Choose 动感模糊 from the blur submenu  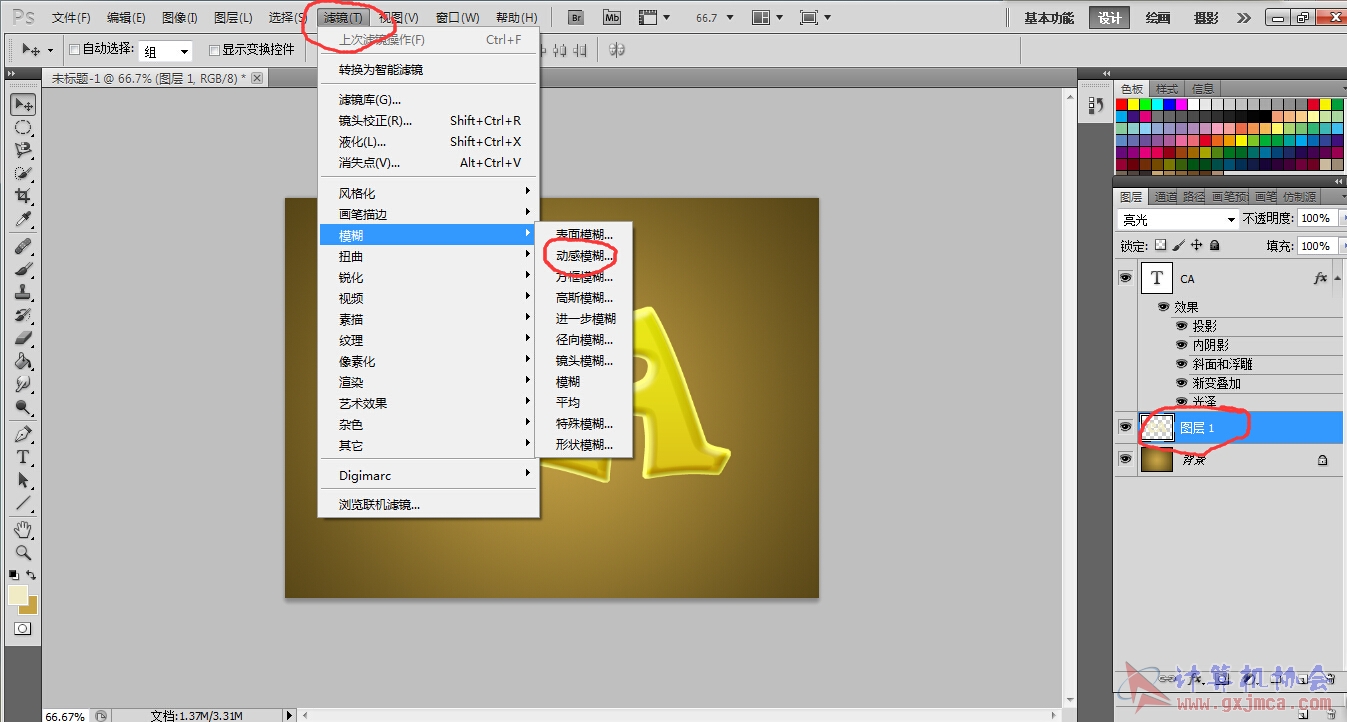pyautogui.click(x=584, y=255)
